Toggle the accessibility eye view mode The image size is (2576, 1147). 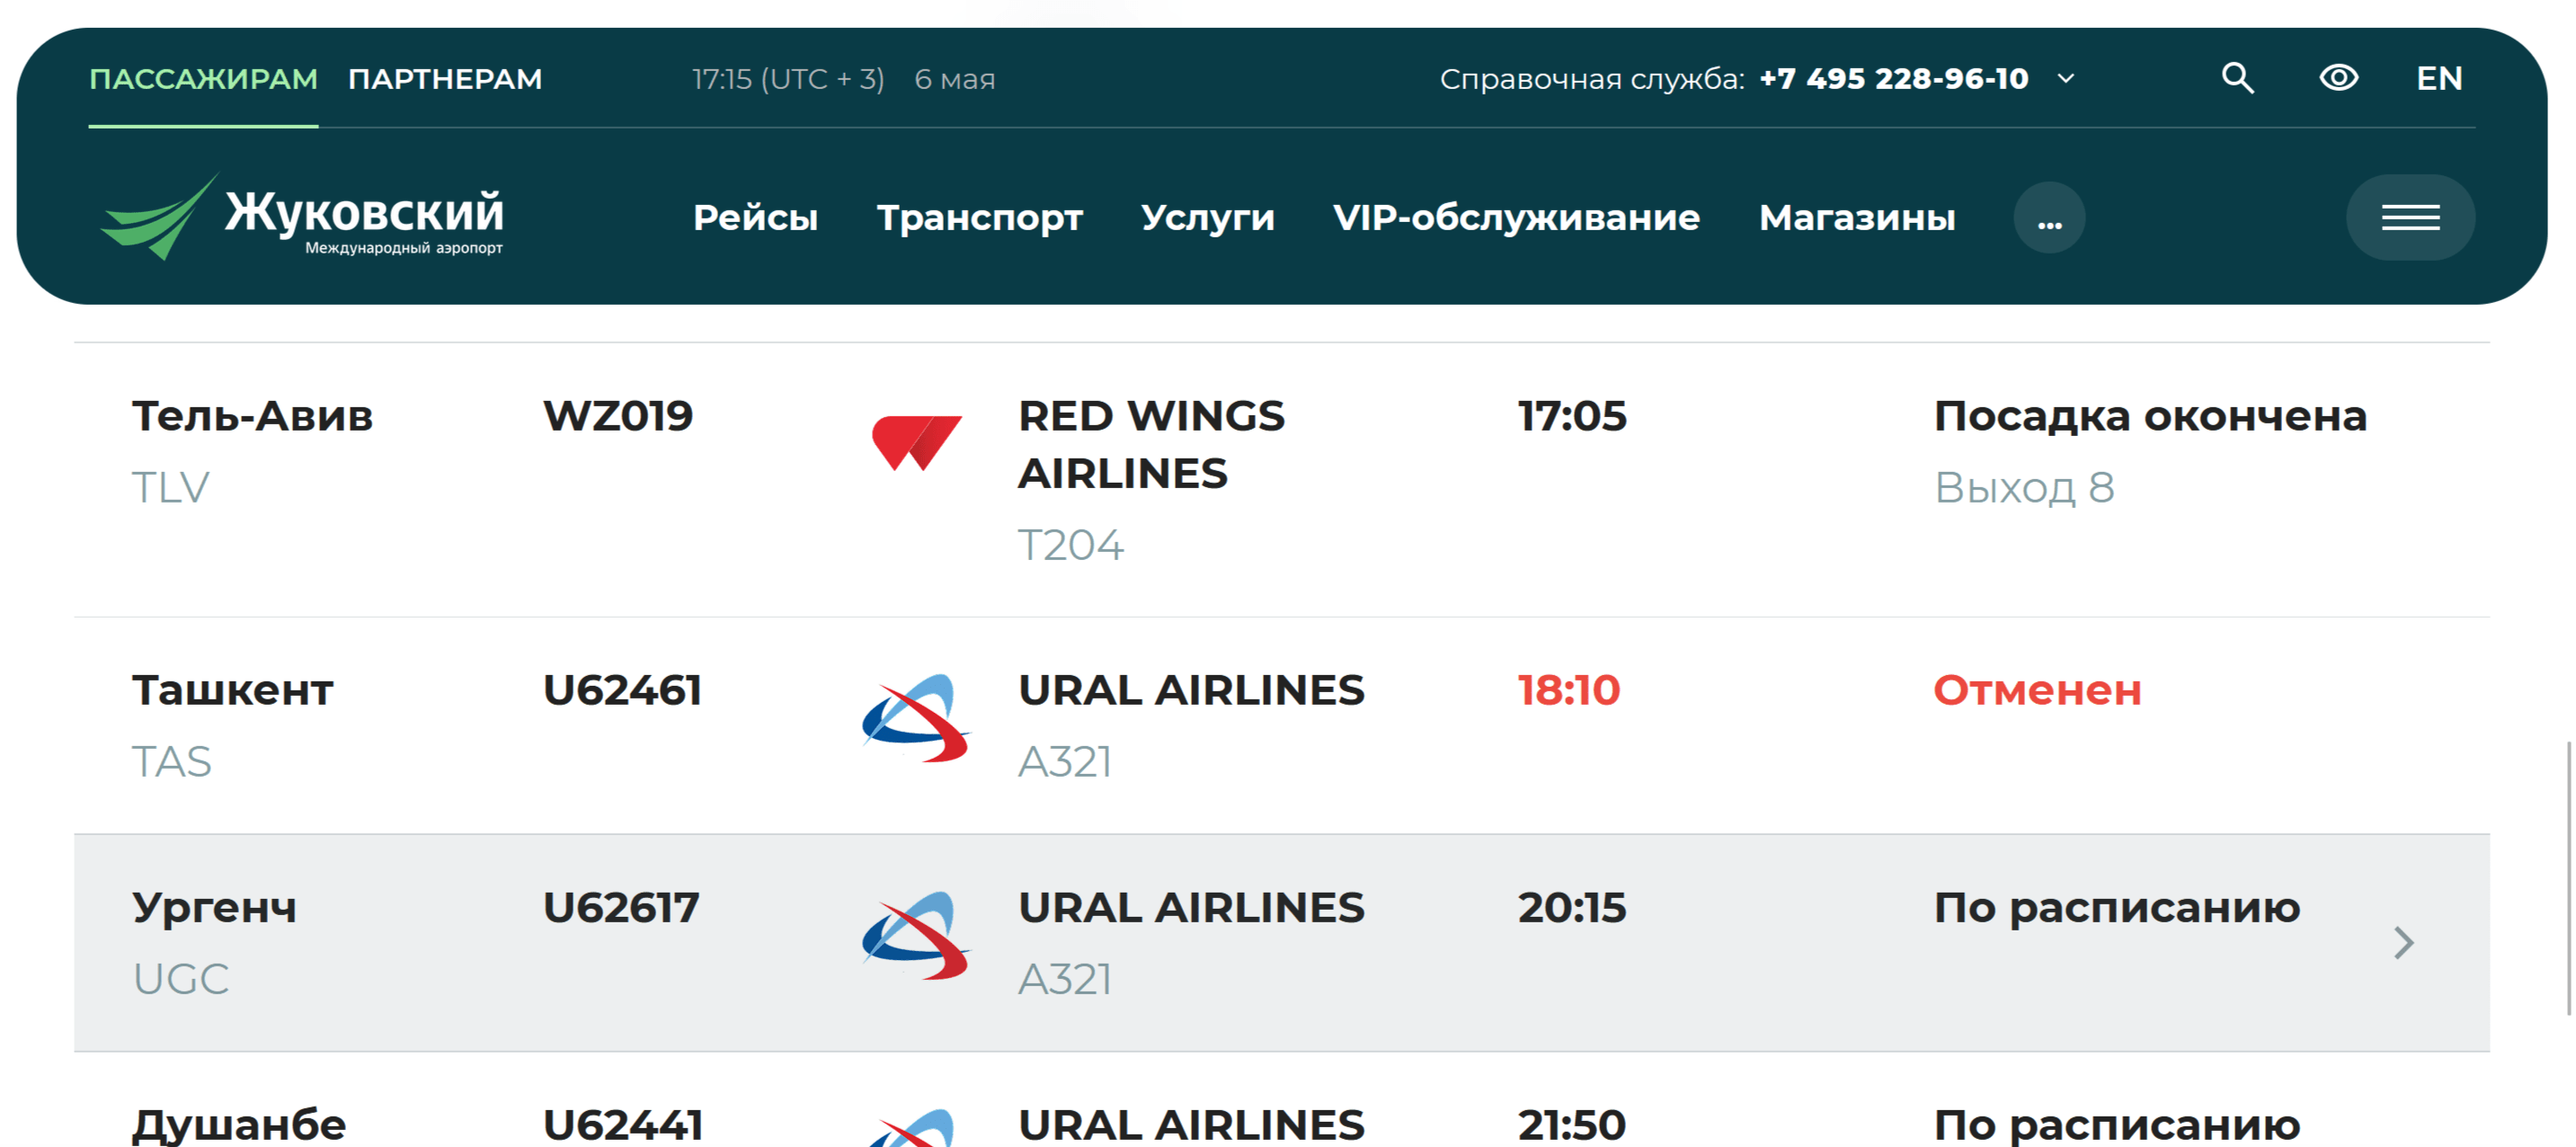click(x=2338, y=78)
